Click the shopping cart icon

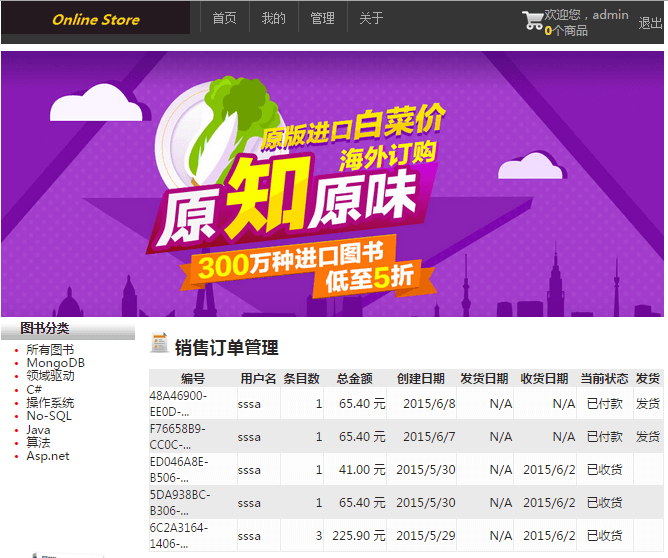point(532,20)
